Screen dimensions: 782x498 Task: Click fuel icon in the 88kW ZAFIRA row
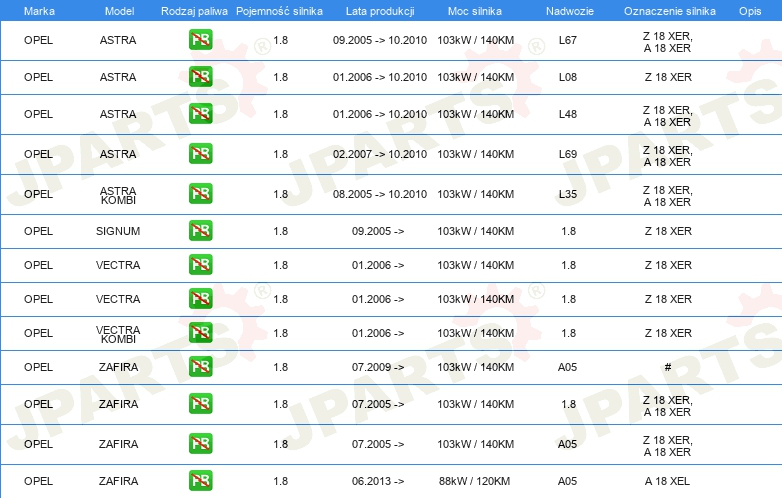tap(200, 481)
